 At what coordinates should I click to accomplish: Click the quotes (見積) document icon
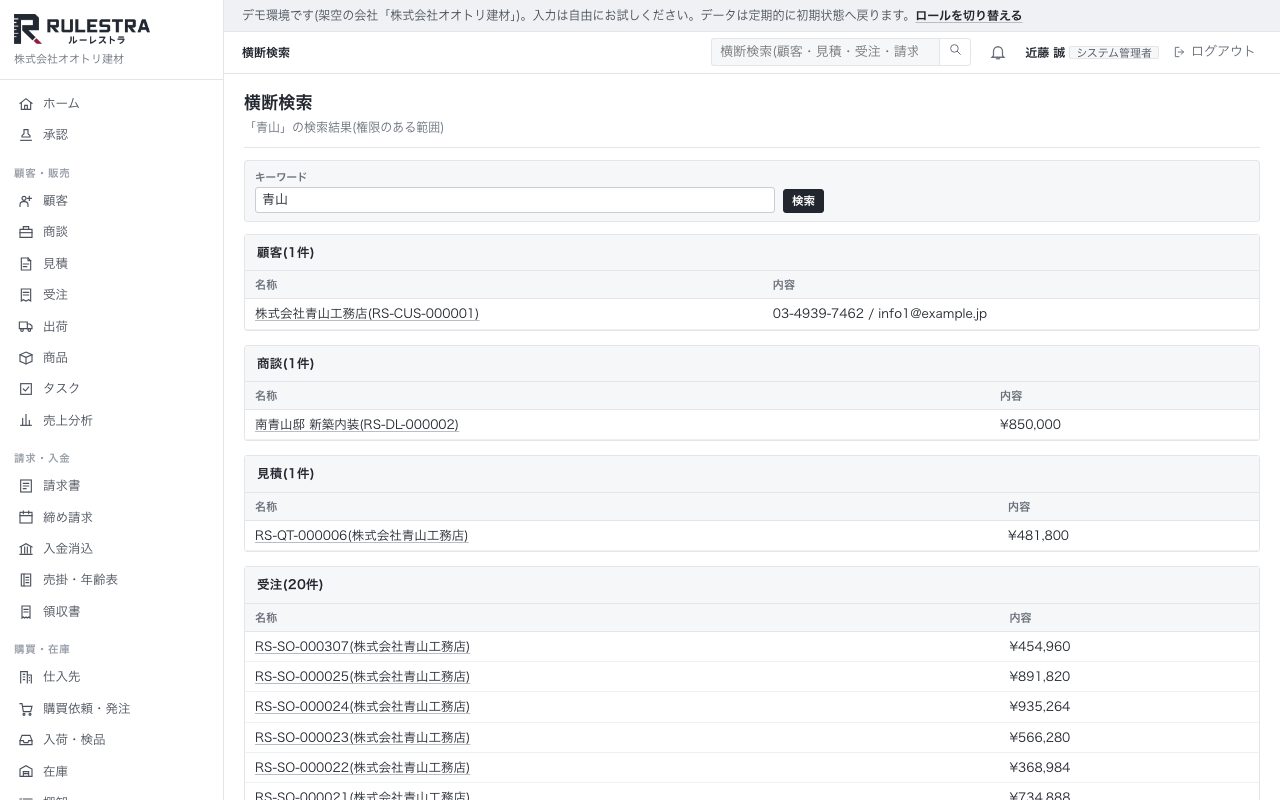tap(26, 264)
